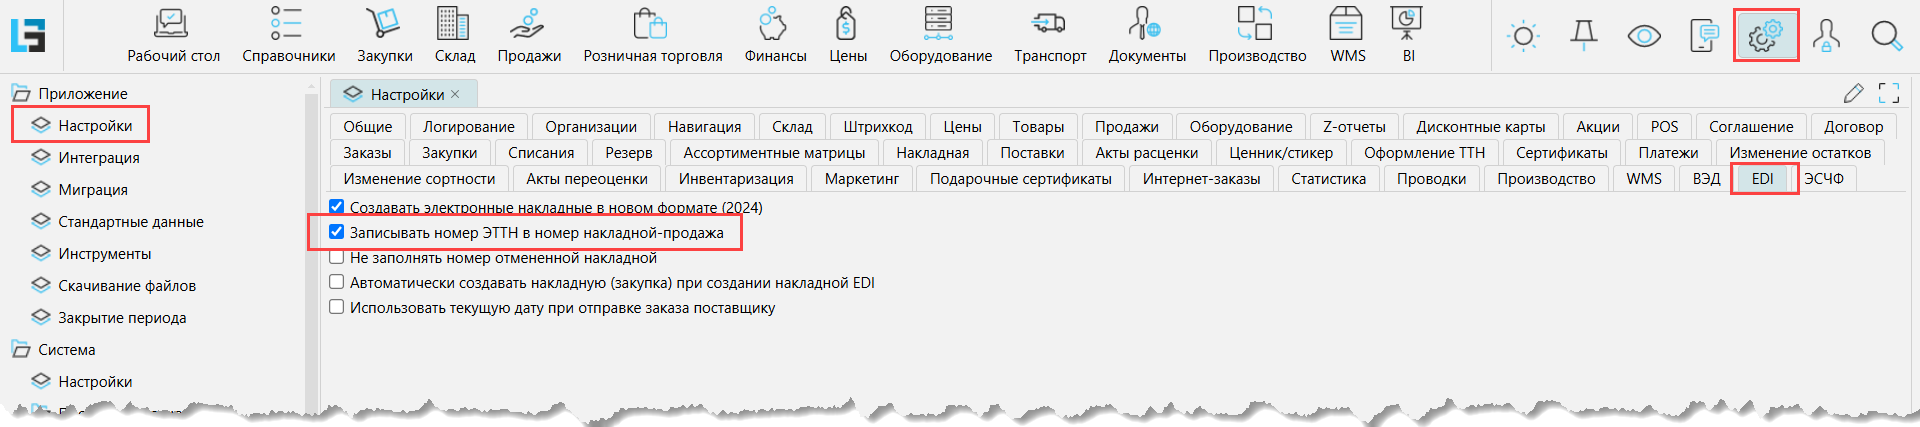Toggle the sun brightness theme icon
The height and width of the screenshot is (427, 1920).
[1523, 36]
